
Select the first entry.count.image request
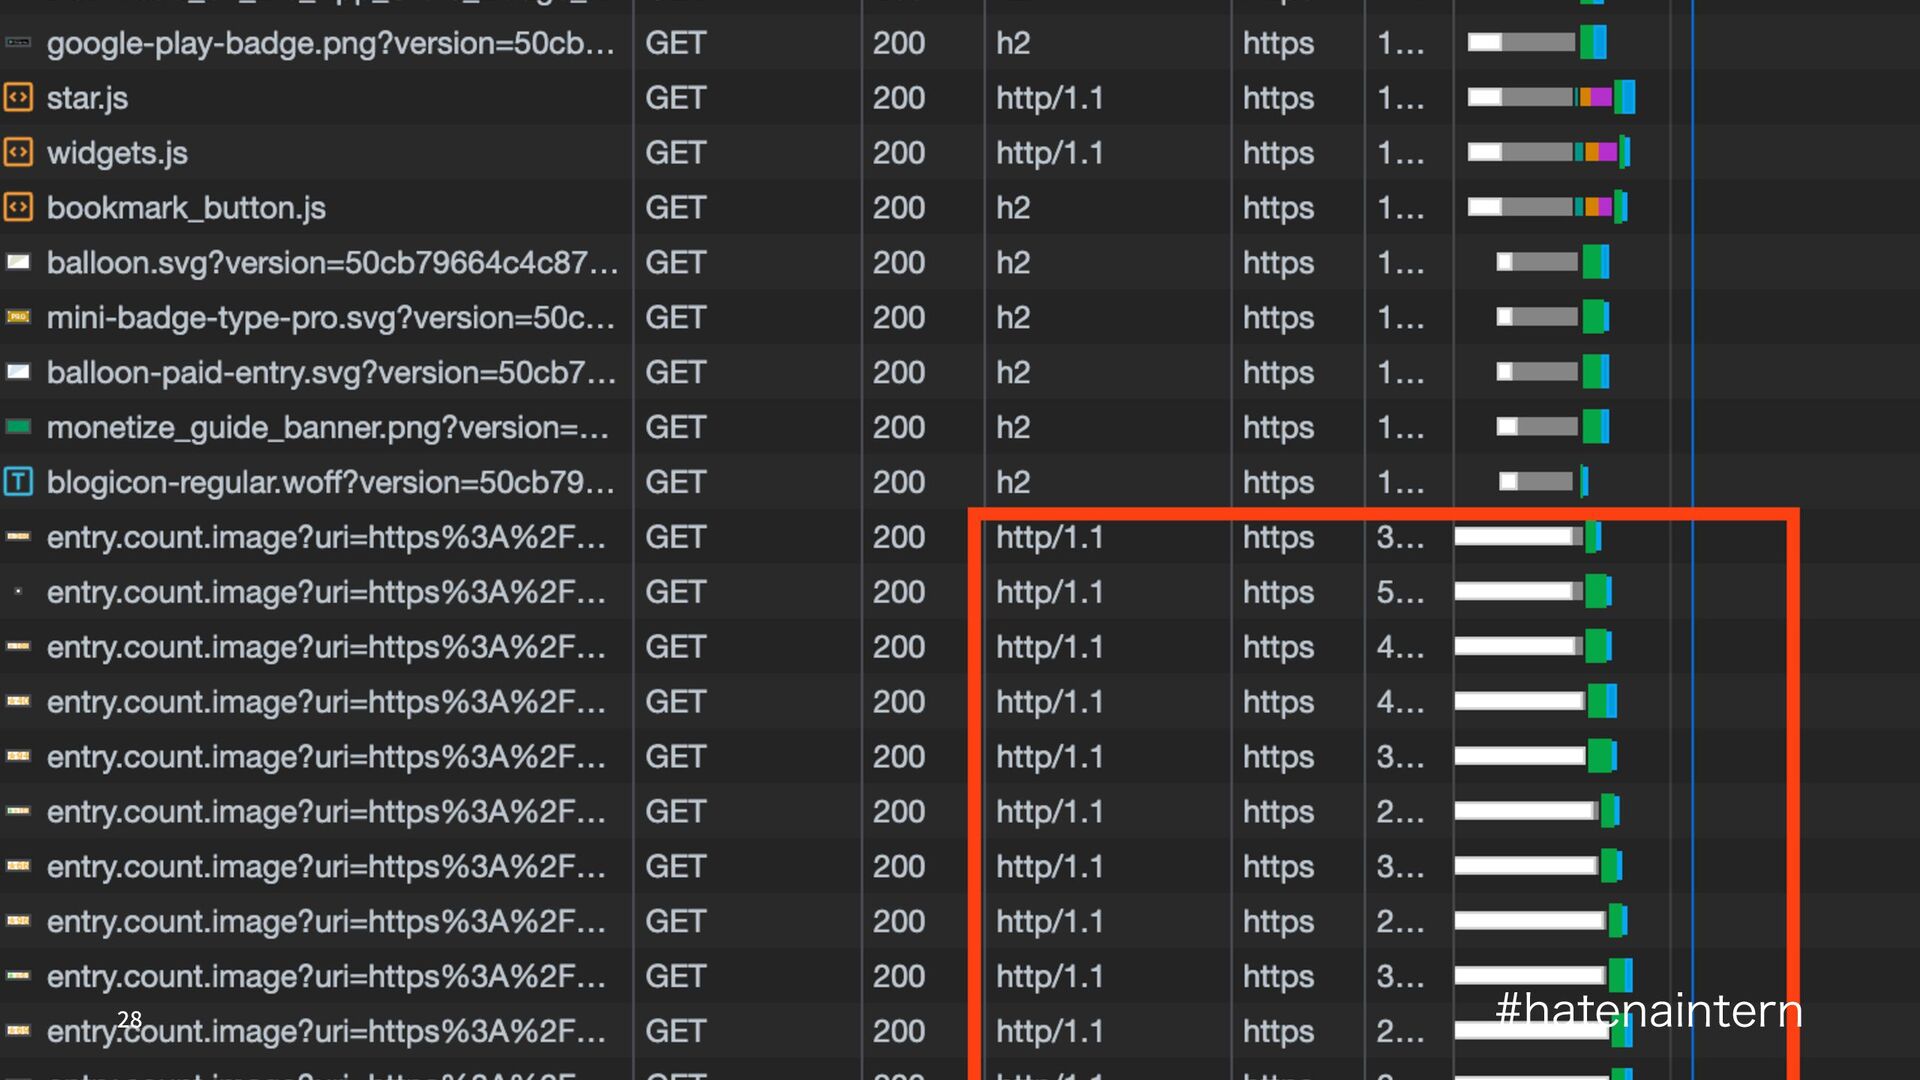(x=326, y=537)
